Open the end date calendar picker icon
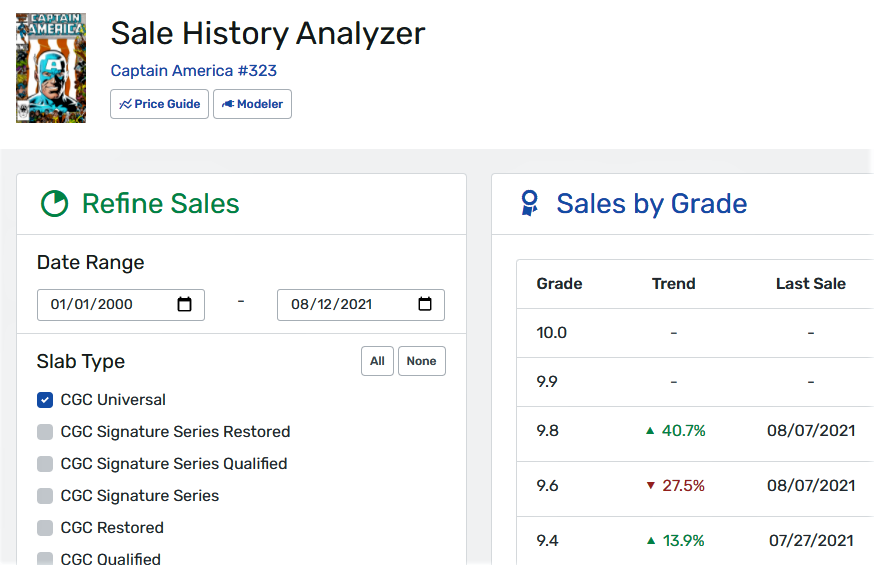 pyautogui.click(x=425, y=304)
